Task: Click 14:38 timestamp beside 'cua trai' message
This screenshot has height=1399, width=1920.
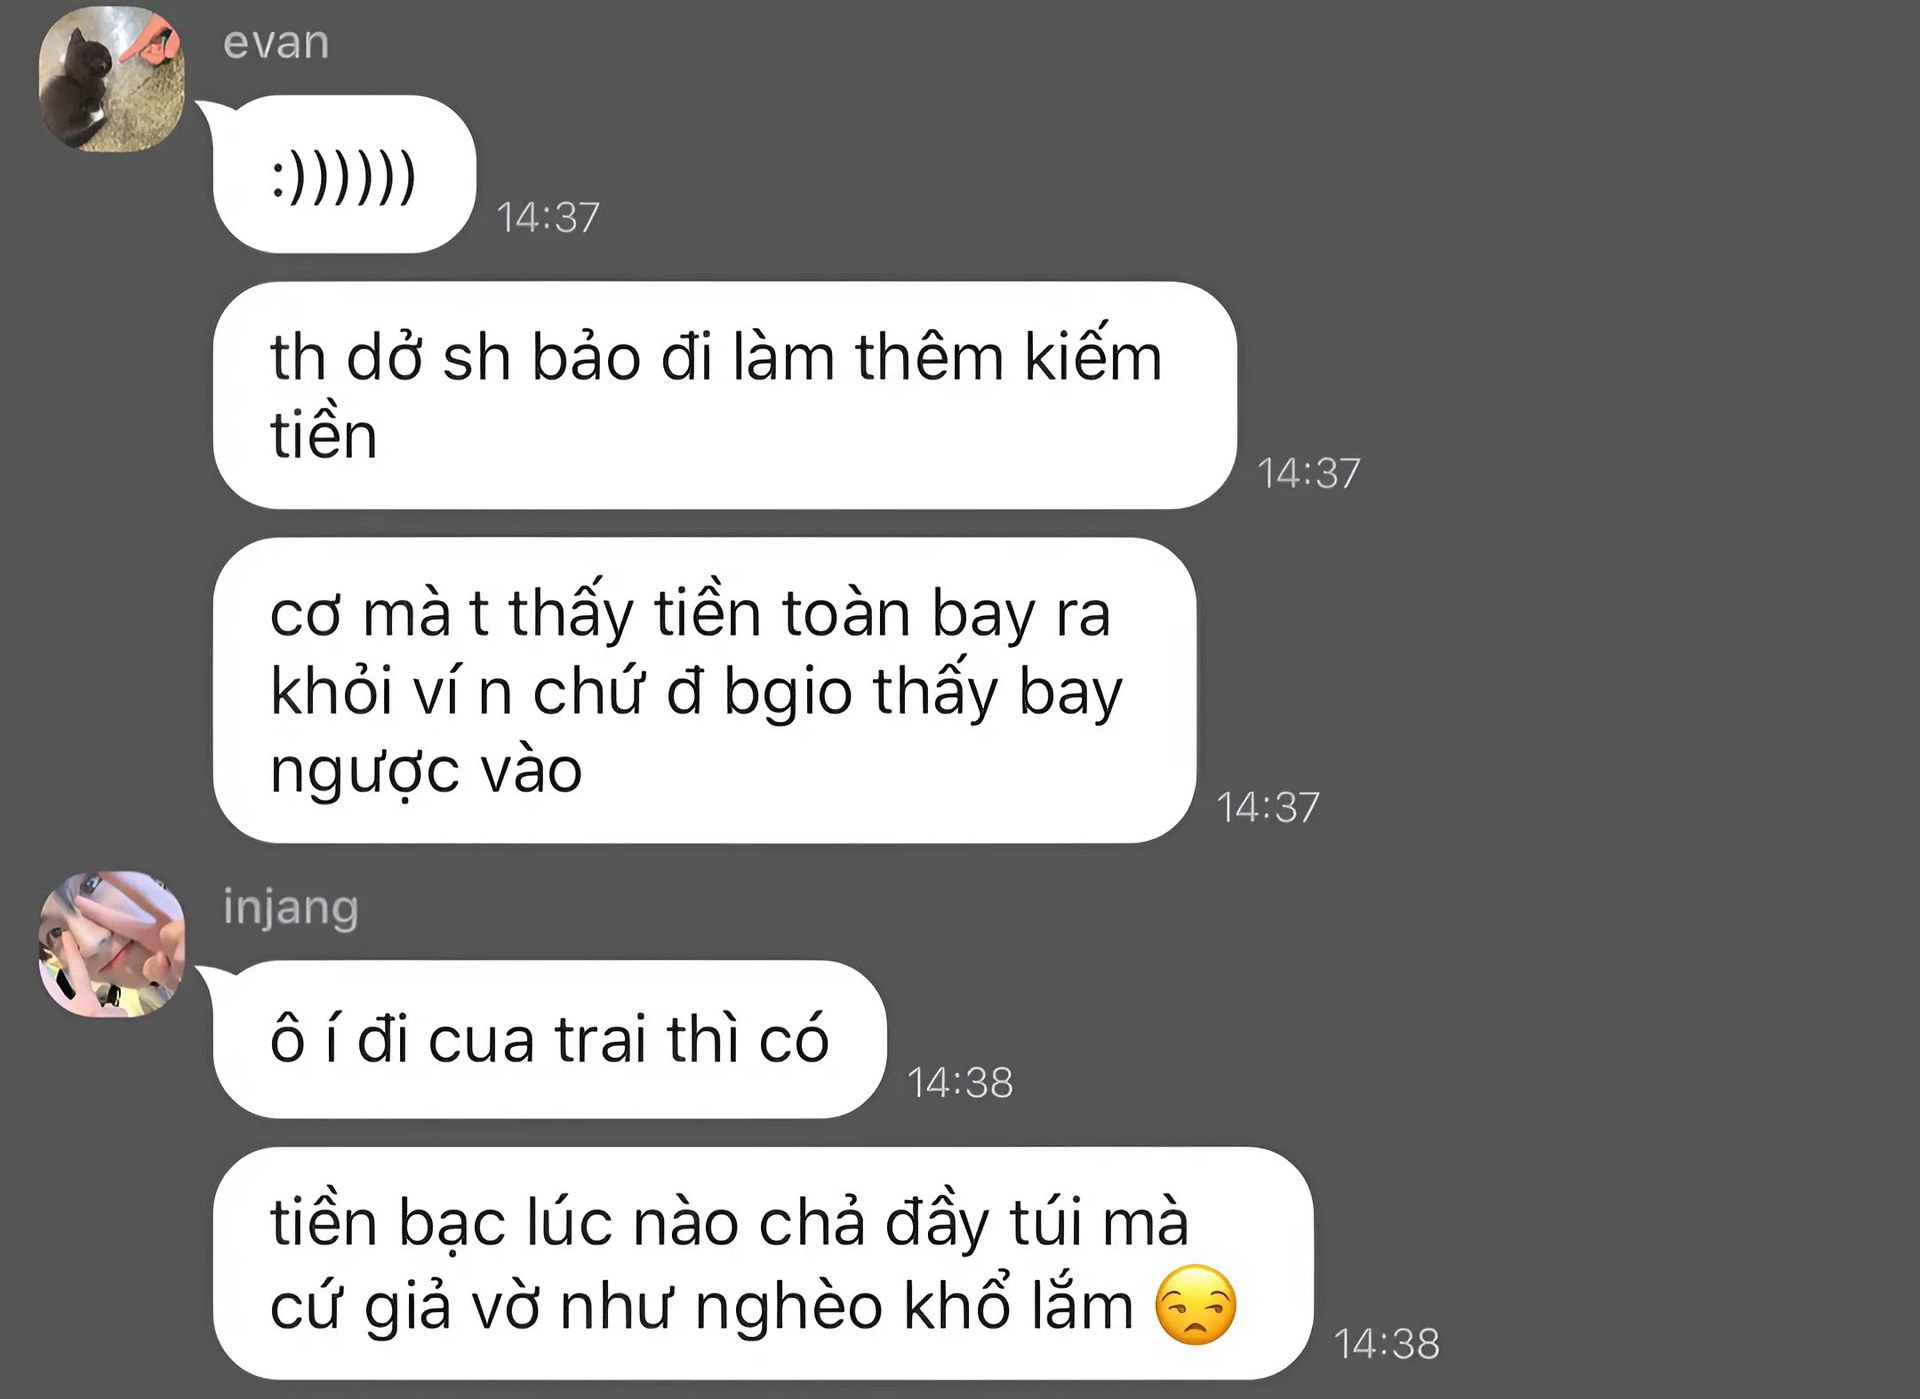Action: tap(960, 1082)
